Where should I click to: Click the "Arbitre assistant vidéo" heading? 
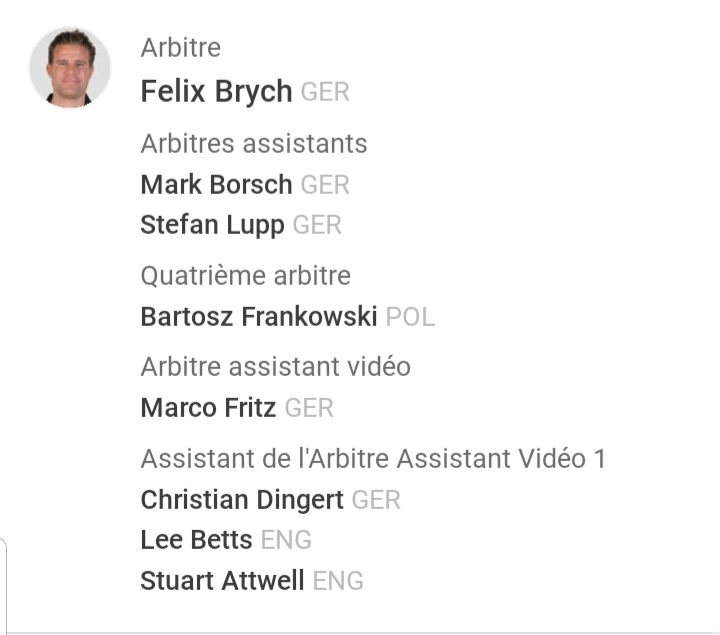coord(275,366)
